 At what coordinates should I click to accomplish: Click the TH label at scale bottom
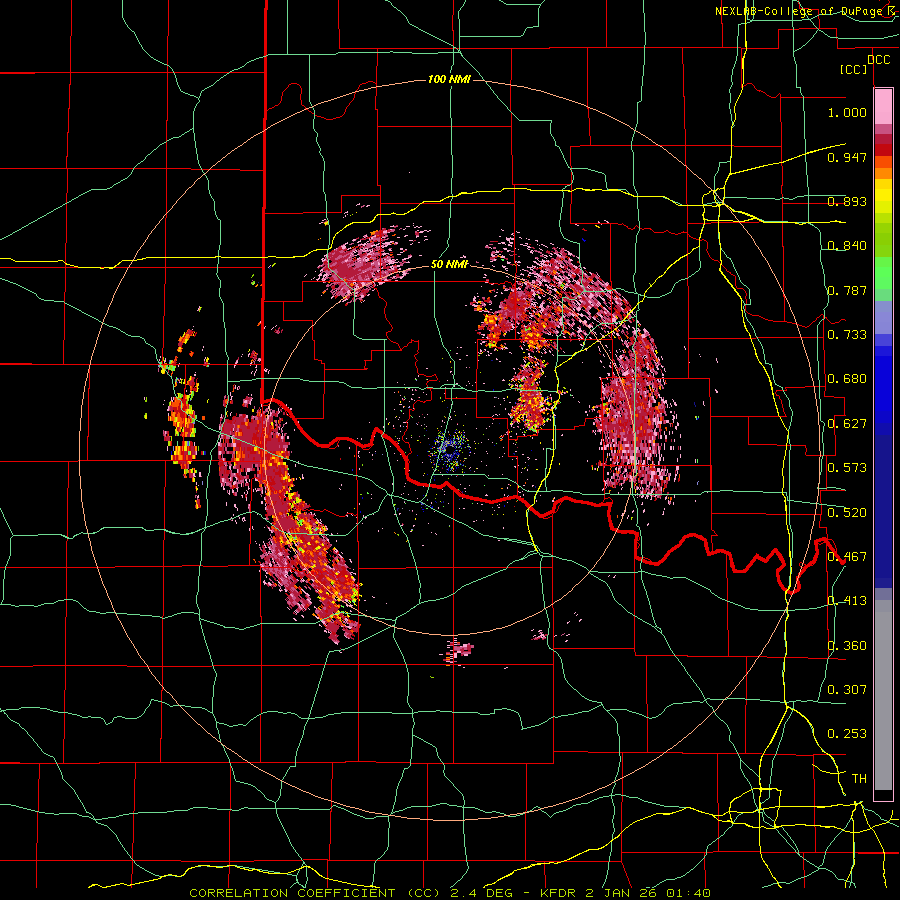[859, 779]
